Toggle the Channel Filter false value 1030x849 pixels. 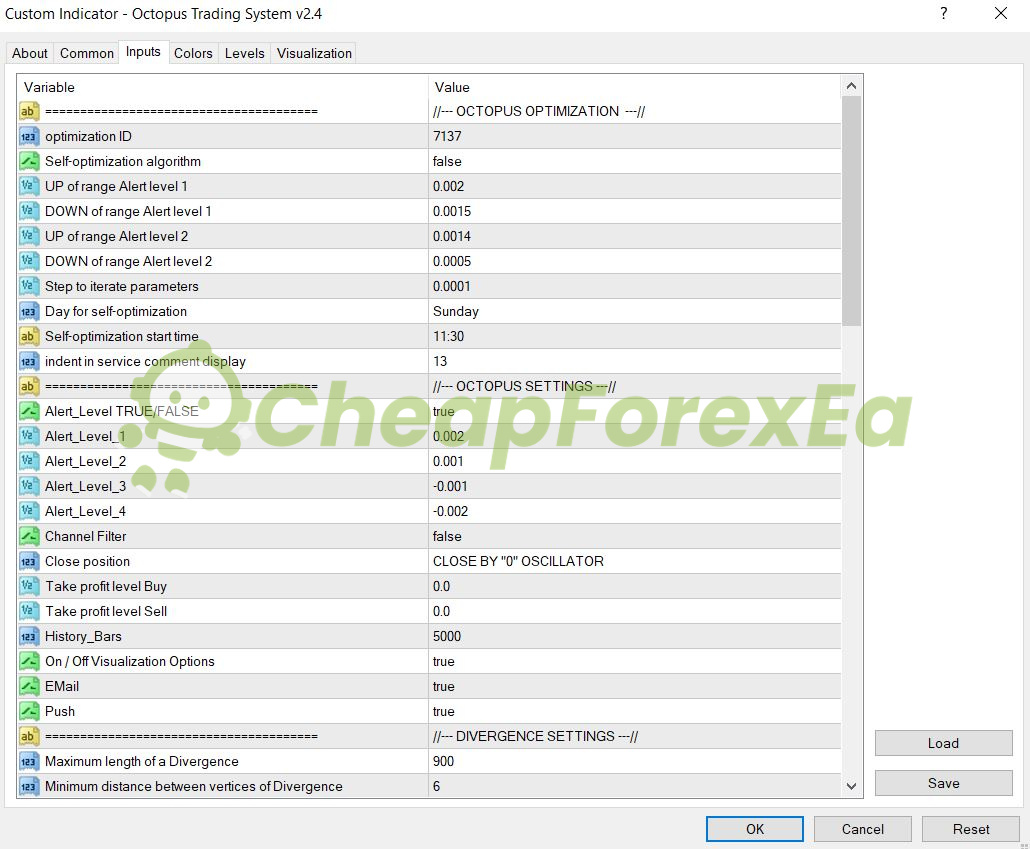pyautogui.click(x=635, y=536)
